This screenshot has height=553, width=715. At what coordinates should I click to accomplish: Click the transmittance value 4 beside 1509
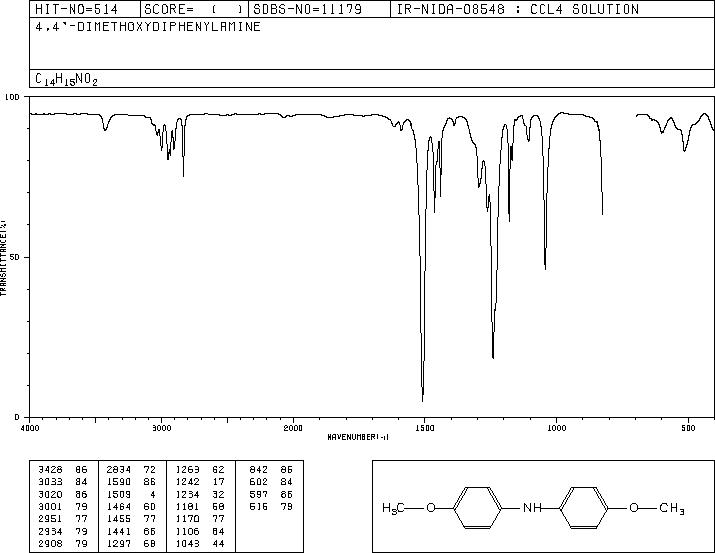[x=153, y=494]
